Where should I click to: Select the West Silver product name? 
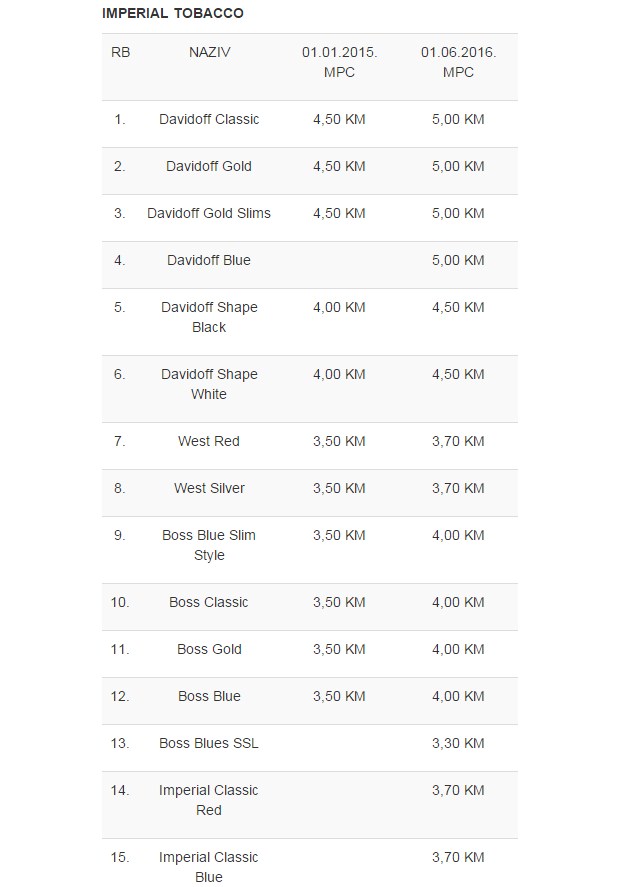click(x=209, y=488)
